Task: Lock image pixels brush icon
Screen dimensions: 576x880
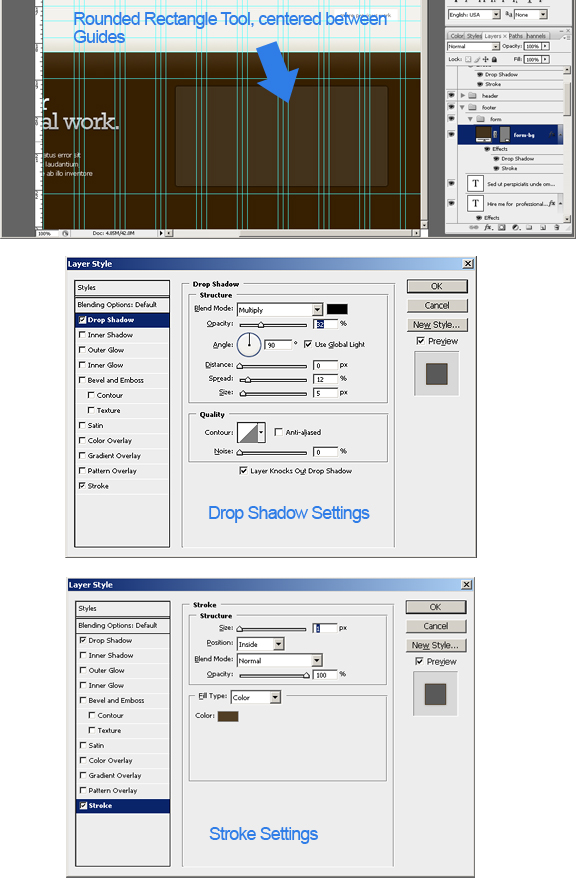Action: [x=477, y=59]
